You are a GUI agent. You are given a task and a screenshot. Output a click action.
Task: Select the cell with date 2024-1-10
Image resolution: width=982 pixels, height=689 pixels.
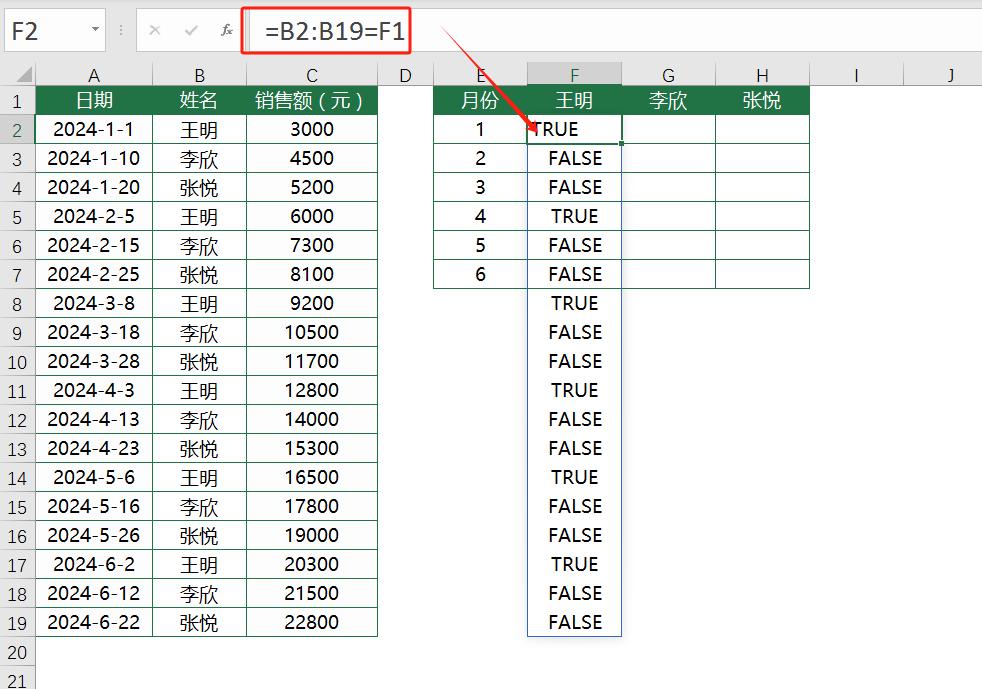tap(94, 158)
